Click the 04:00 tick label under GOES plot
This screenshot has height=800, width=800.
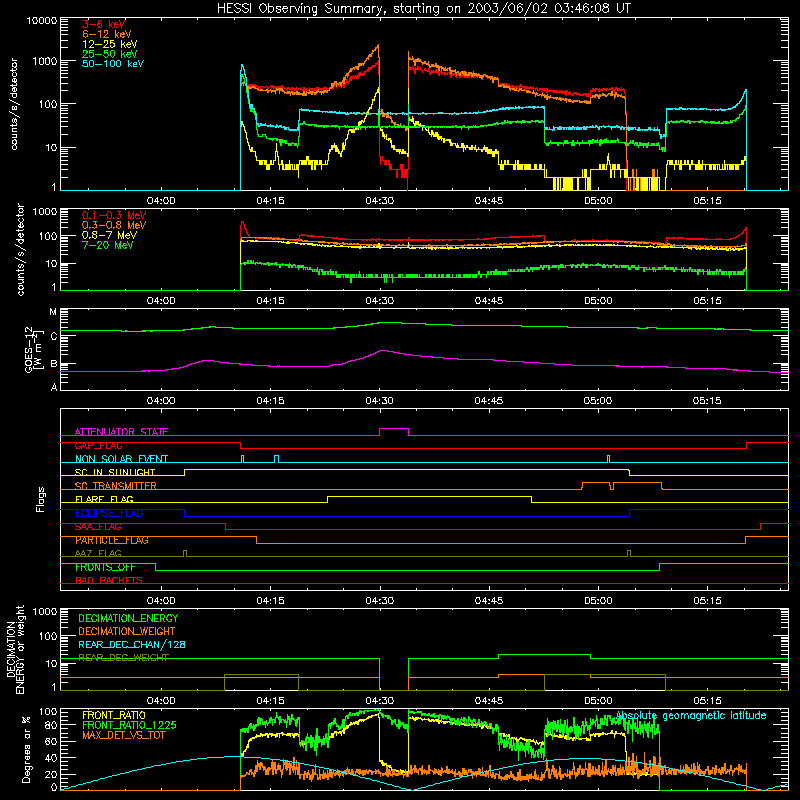point(161,401)
